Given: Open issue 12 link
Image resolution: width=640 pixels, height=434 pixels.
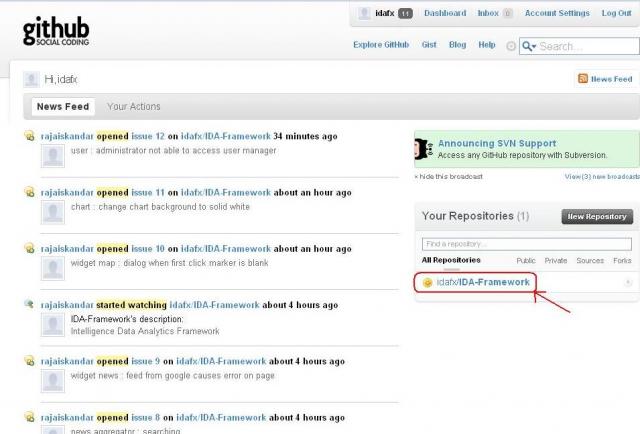Looking at the screenshot, I should (148, 136).
